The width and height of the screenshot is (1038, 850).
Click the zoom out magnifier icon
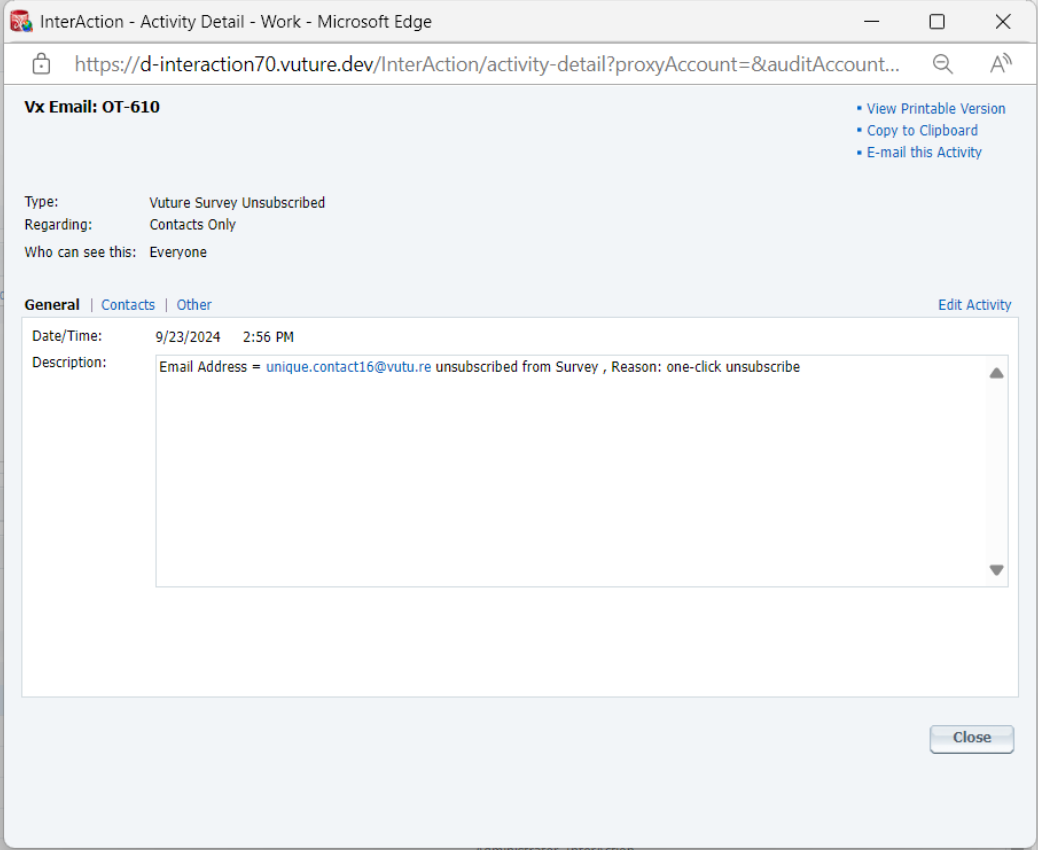[942, 64]
